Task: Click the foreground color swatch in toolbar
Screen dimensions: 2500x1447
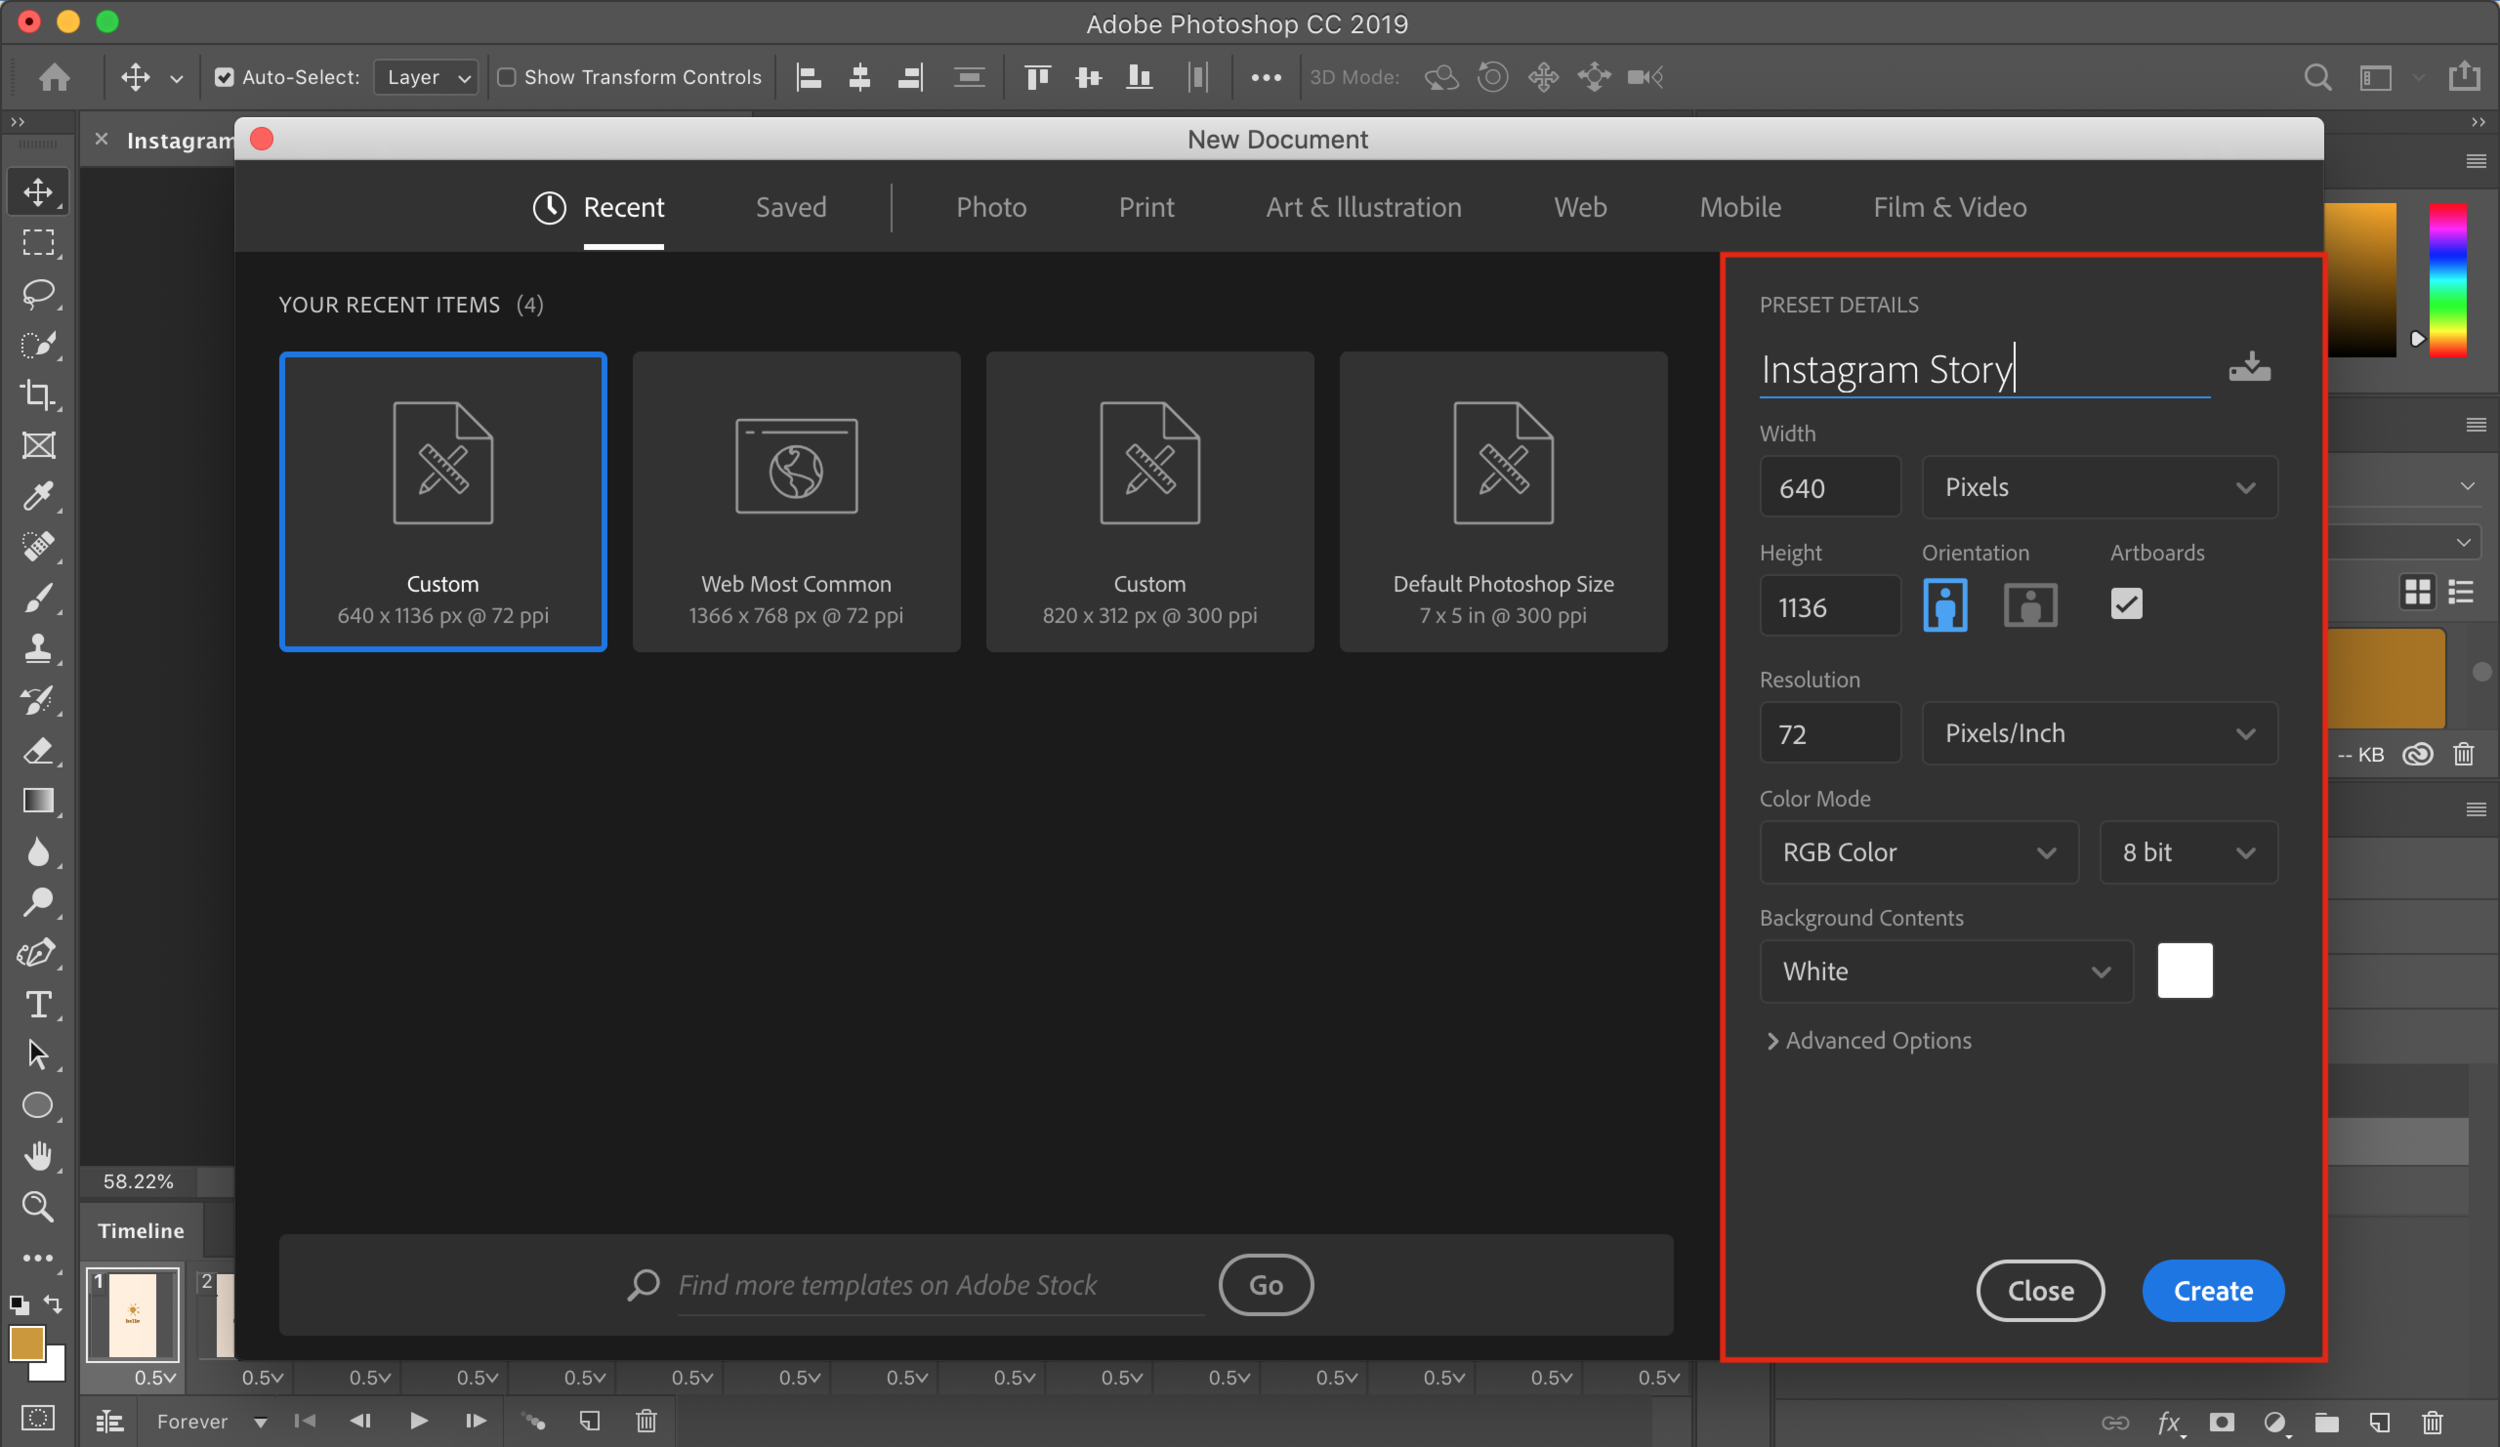Action: (26, 1344)
